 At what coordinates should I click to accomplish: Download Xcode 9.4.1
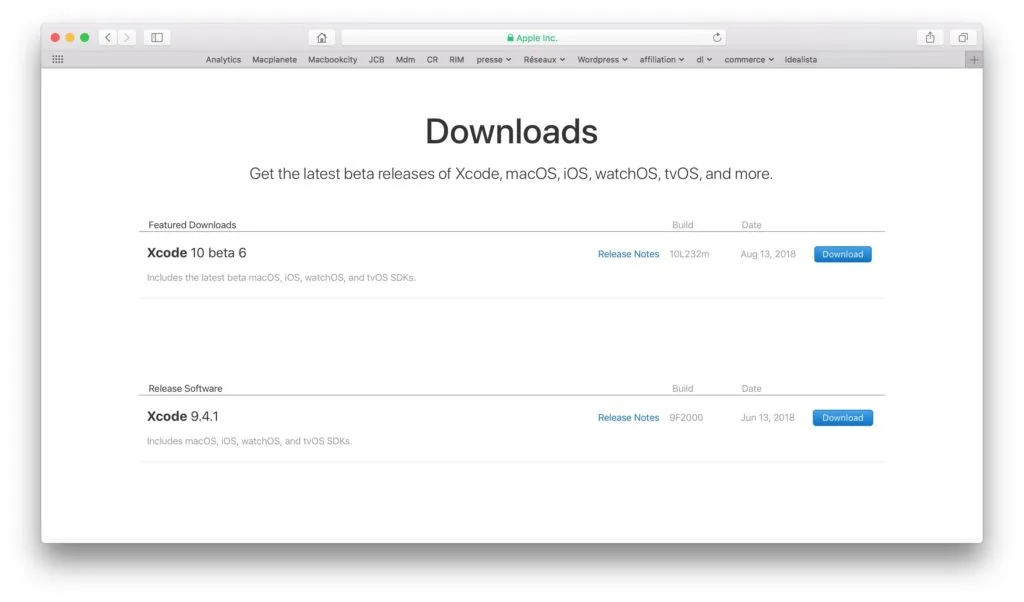pos(842,417)
